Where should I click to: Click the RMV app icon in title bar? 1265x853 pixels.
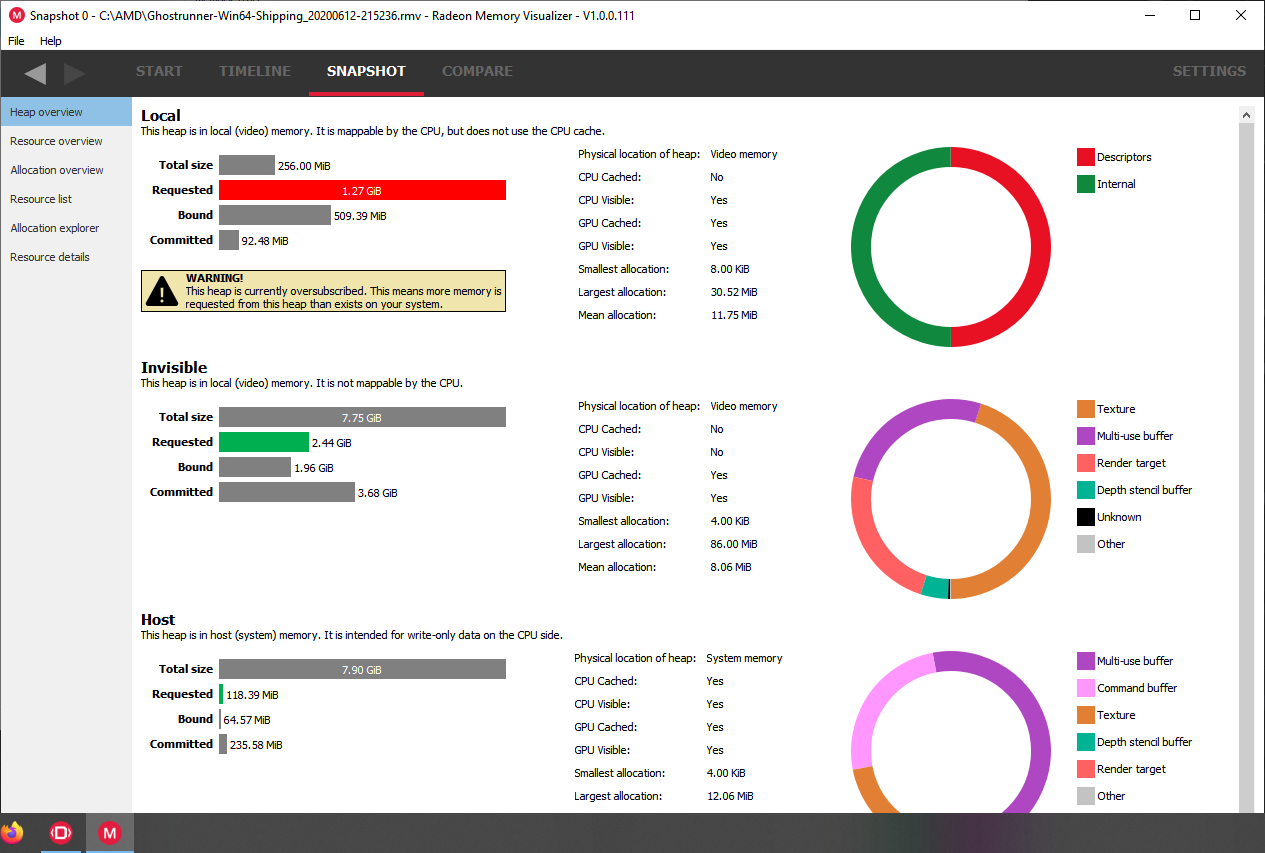click(17, 15)
